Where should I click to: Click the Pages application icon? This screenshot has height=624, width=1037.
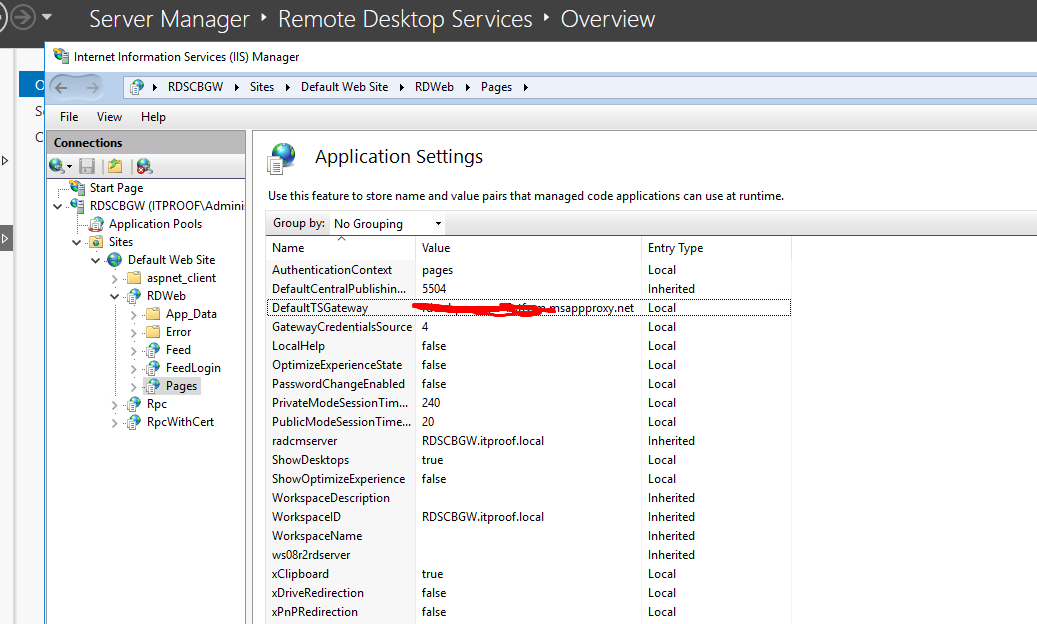153,385
